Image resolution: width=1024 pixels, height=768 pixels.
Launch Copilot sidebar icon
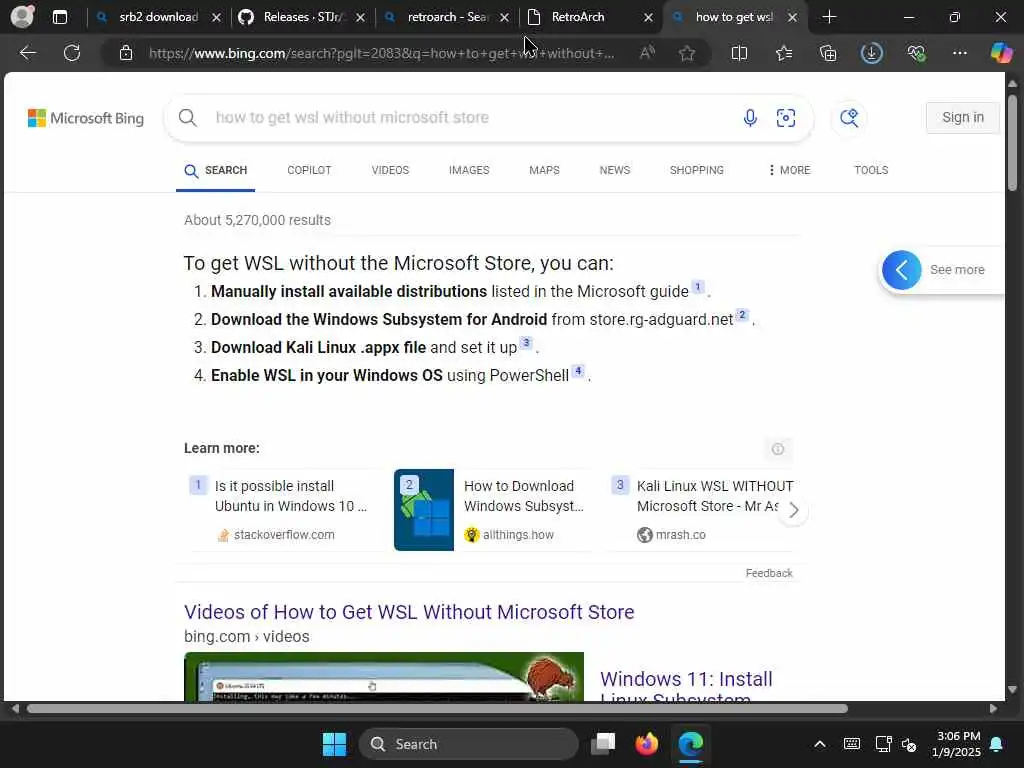pyautogui.click(x=1001, y=52)
